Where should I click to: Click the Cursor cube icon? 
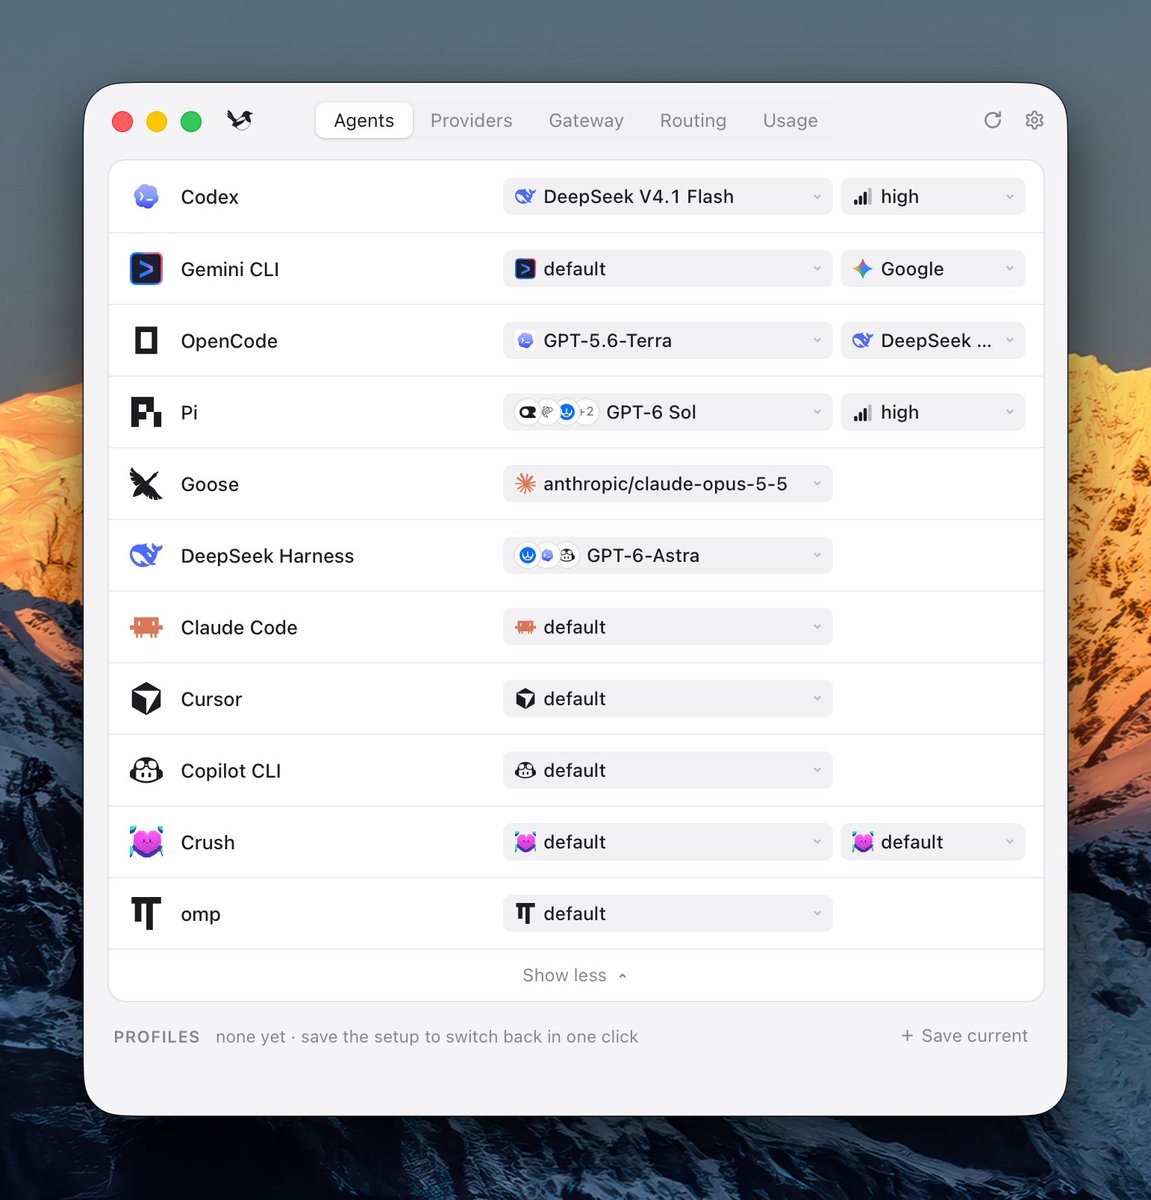[x=146, y=698]
